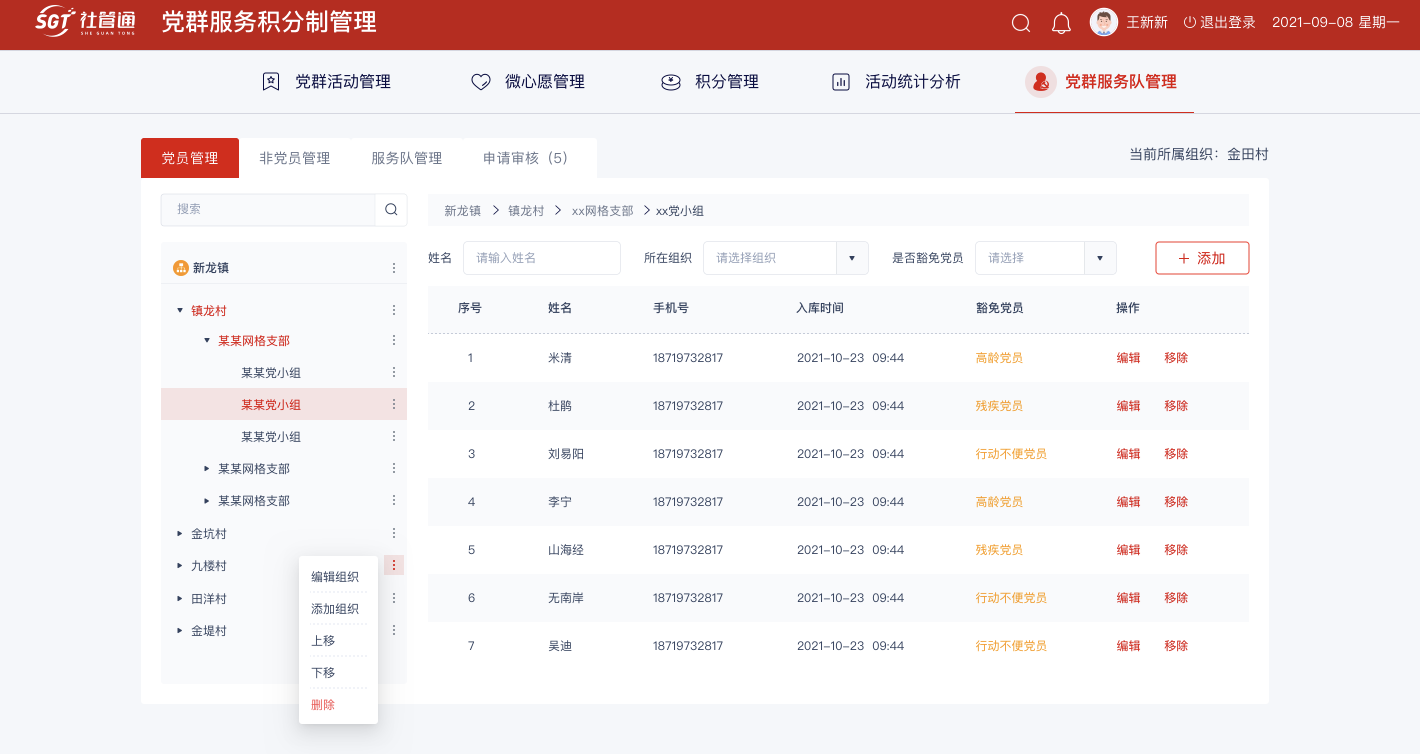Screen dimensions: 1420x754
Task: Click the user avatar for 王新新
Action: tap(1104, 22)
